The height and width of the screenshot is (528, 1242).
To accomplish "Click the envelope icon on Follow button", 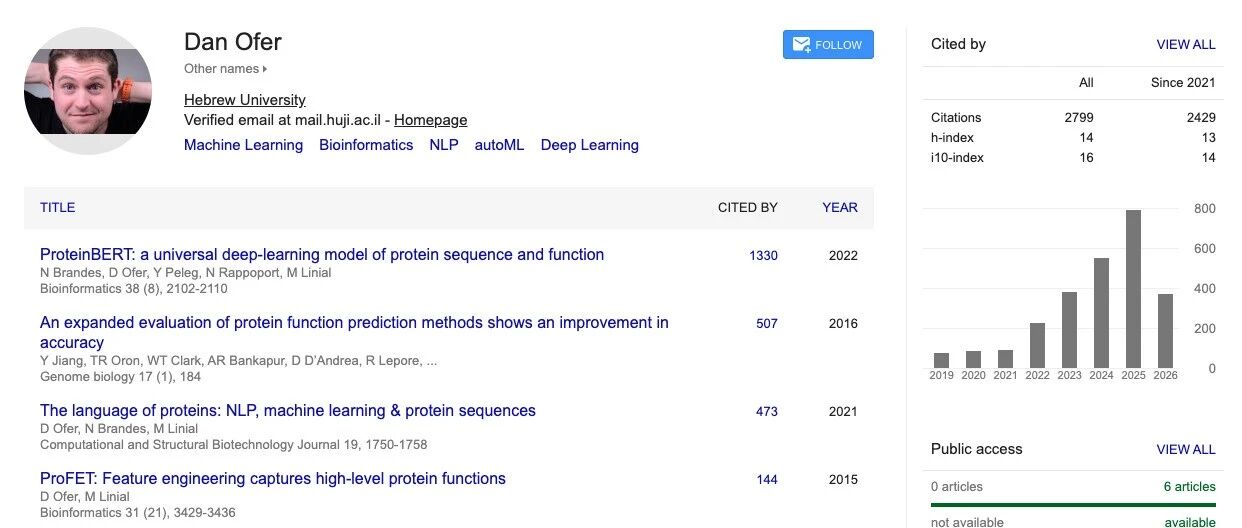I will click(x=801, y=45).
